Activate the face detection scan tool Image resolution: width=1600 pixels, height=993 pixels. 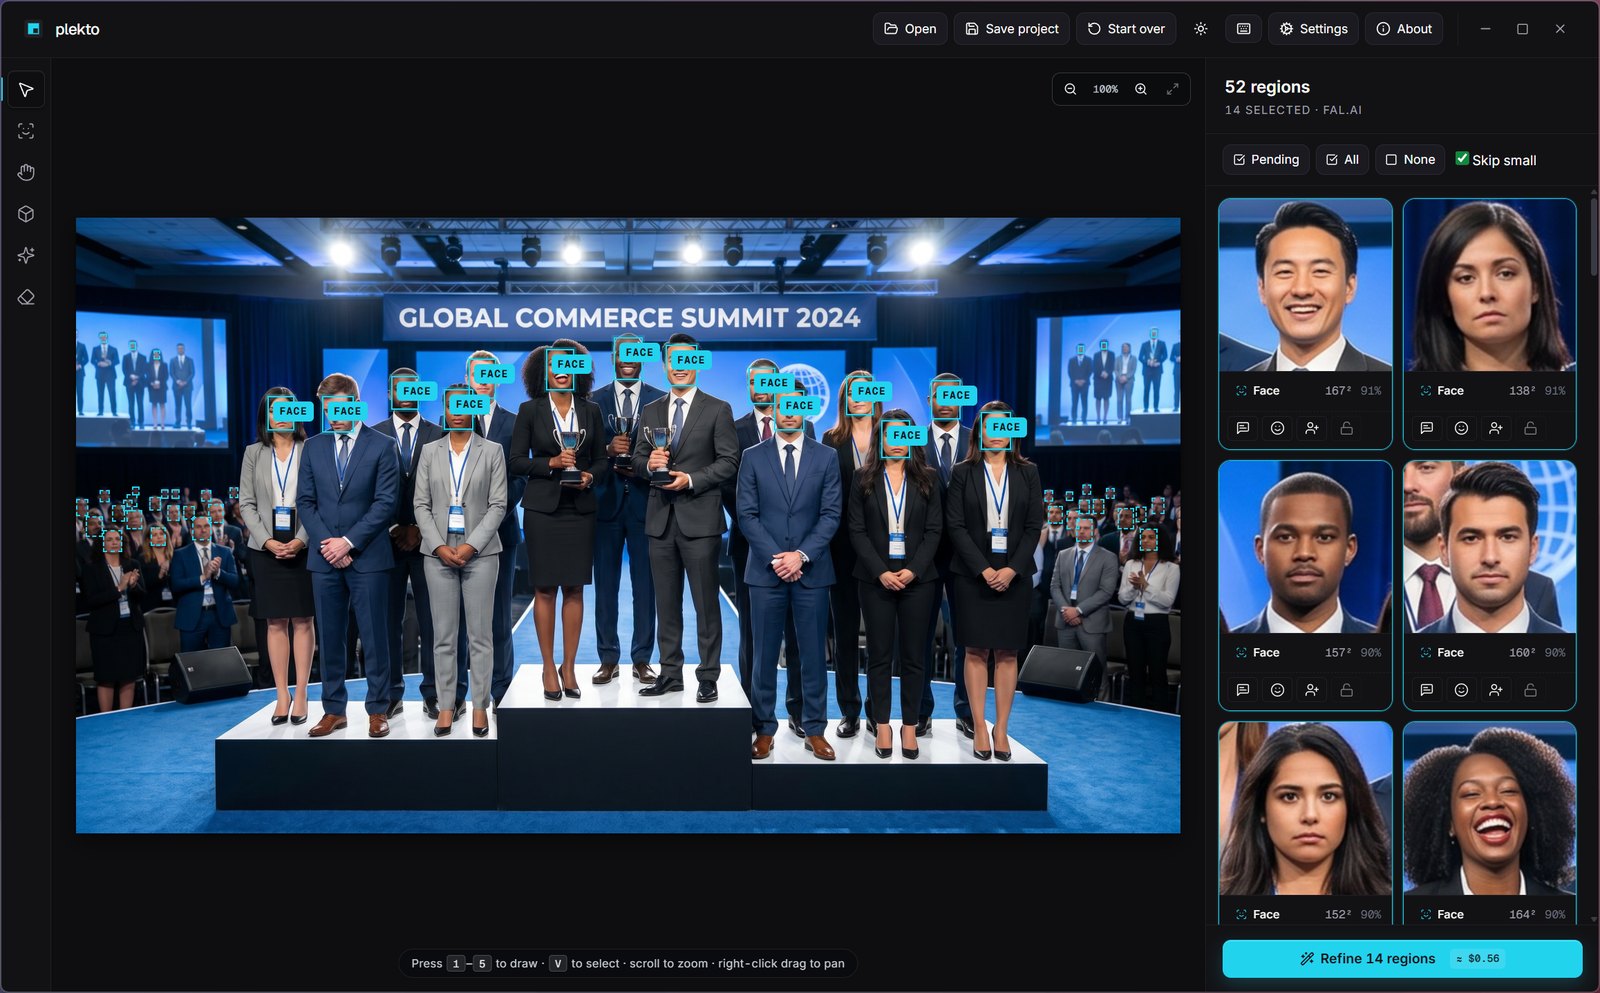[26, 131]
